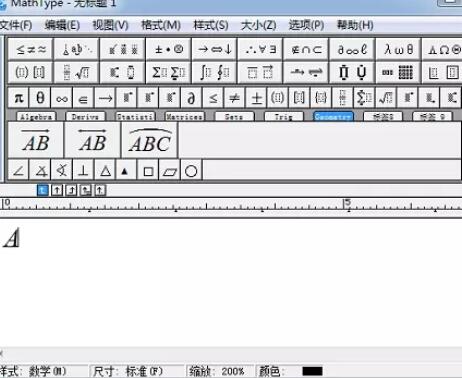This screenshot has height=378, width=462.
Task: Select the highlighted Geometry tab
Action: [x=333, y=116]
